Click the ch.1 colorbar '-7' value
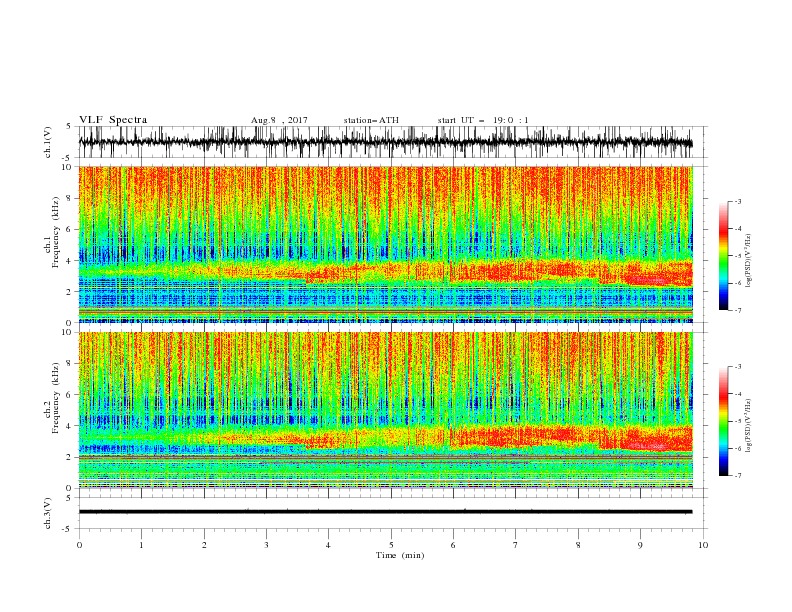 click(737, 310)
